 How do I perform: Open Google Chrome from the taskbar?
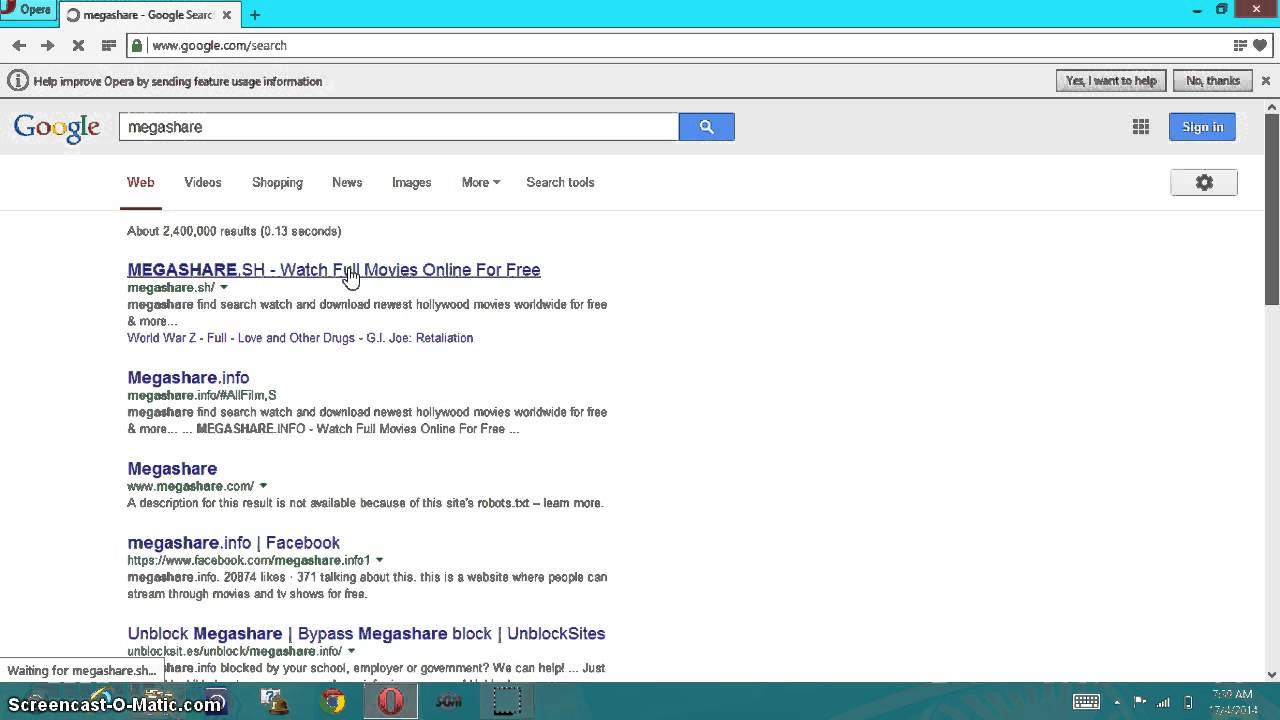pos(333,702)
